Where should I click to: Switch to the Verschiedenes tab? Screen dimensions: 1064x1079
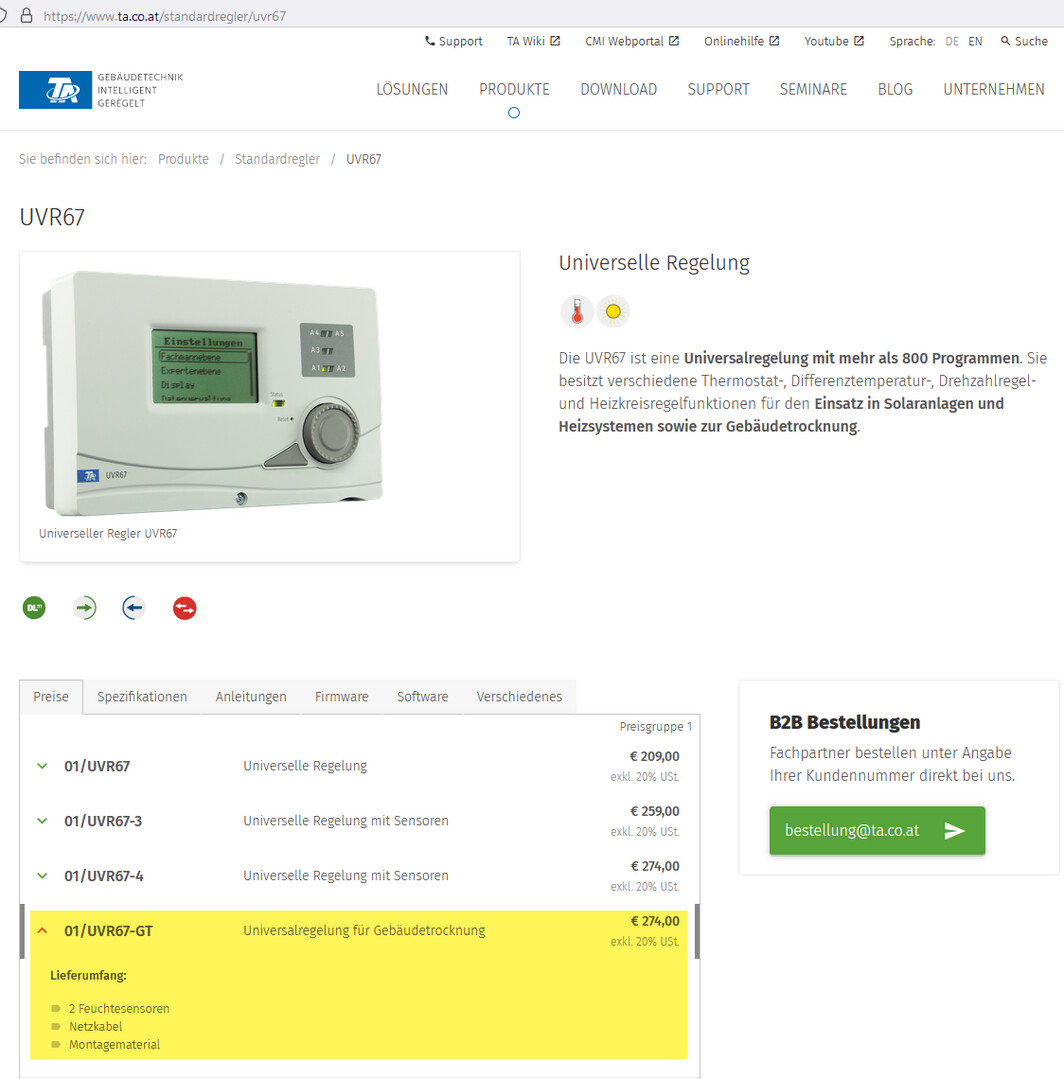point(519,696)
